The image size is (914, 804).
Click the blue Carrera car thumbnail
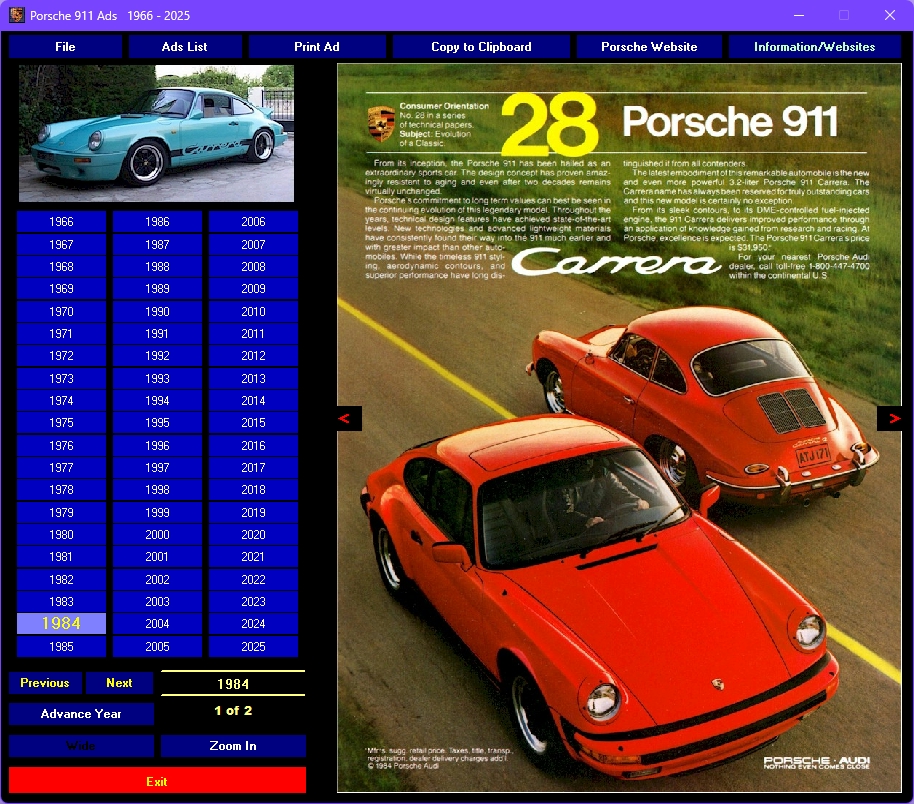156,134
